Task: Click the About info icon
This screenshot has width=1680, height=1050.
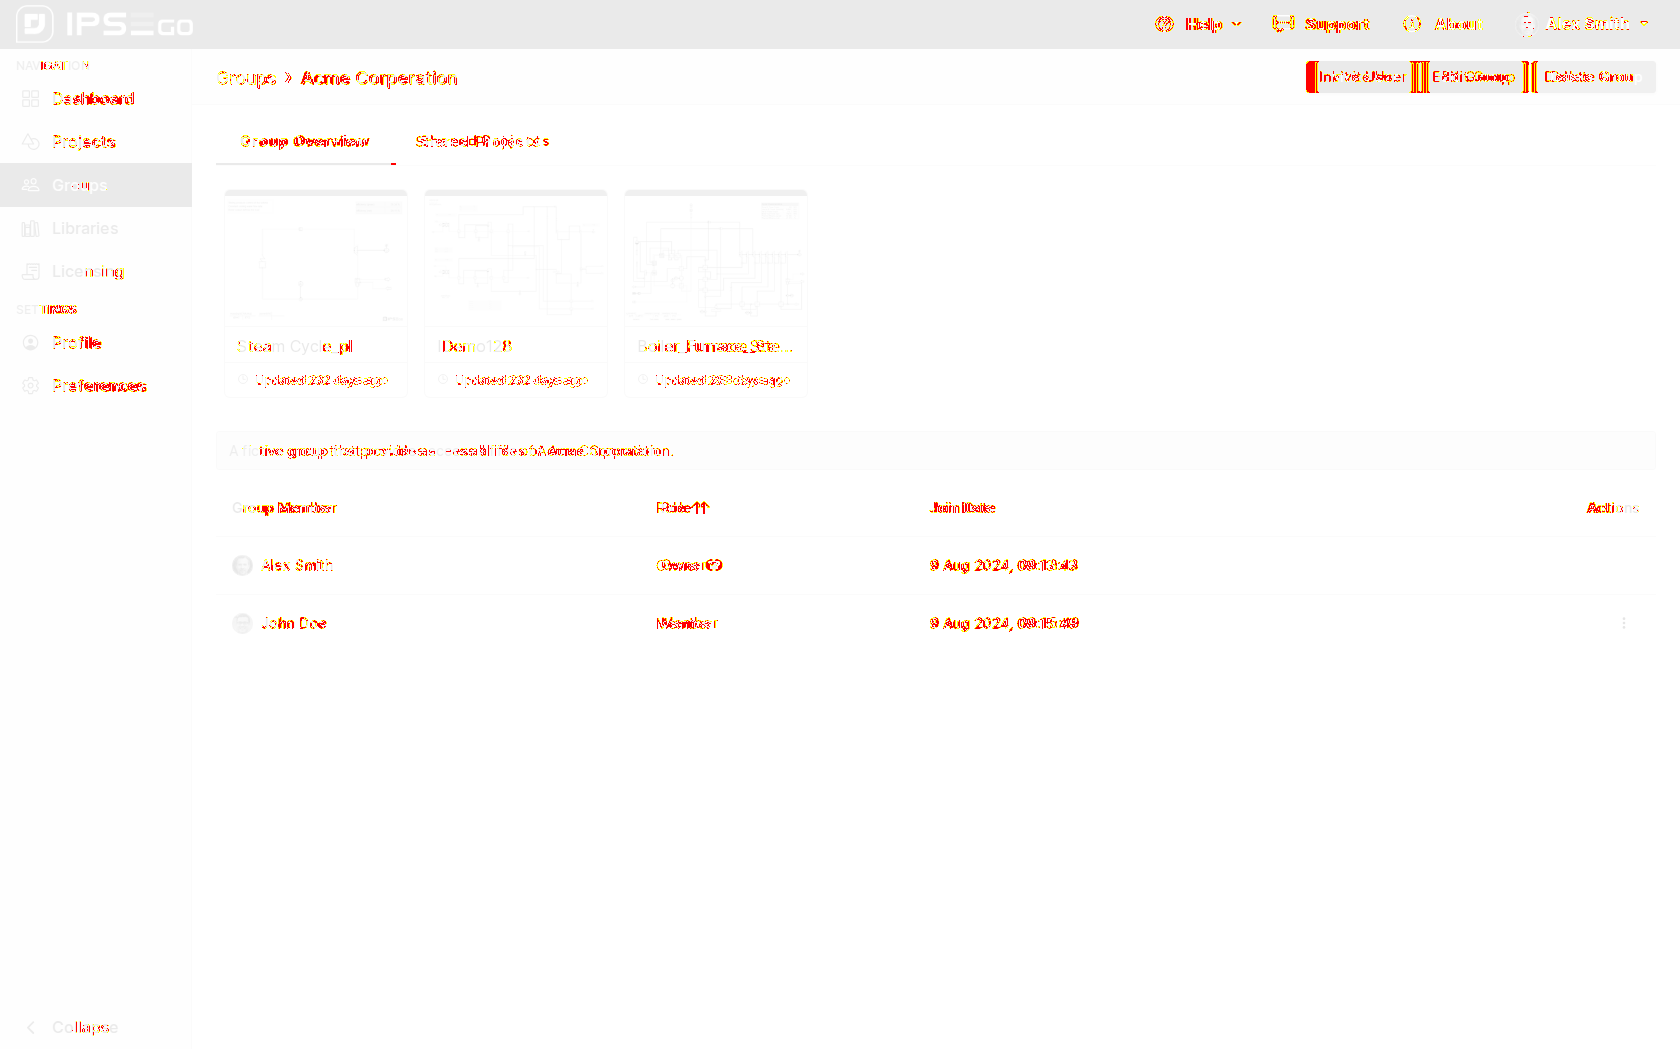Action: (x=1412, y=24)
